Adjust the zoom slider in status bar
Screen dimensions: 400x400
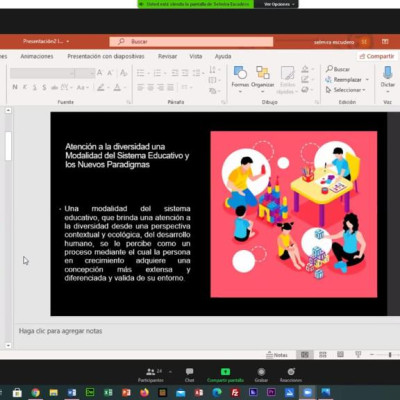point(389,355)
